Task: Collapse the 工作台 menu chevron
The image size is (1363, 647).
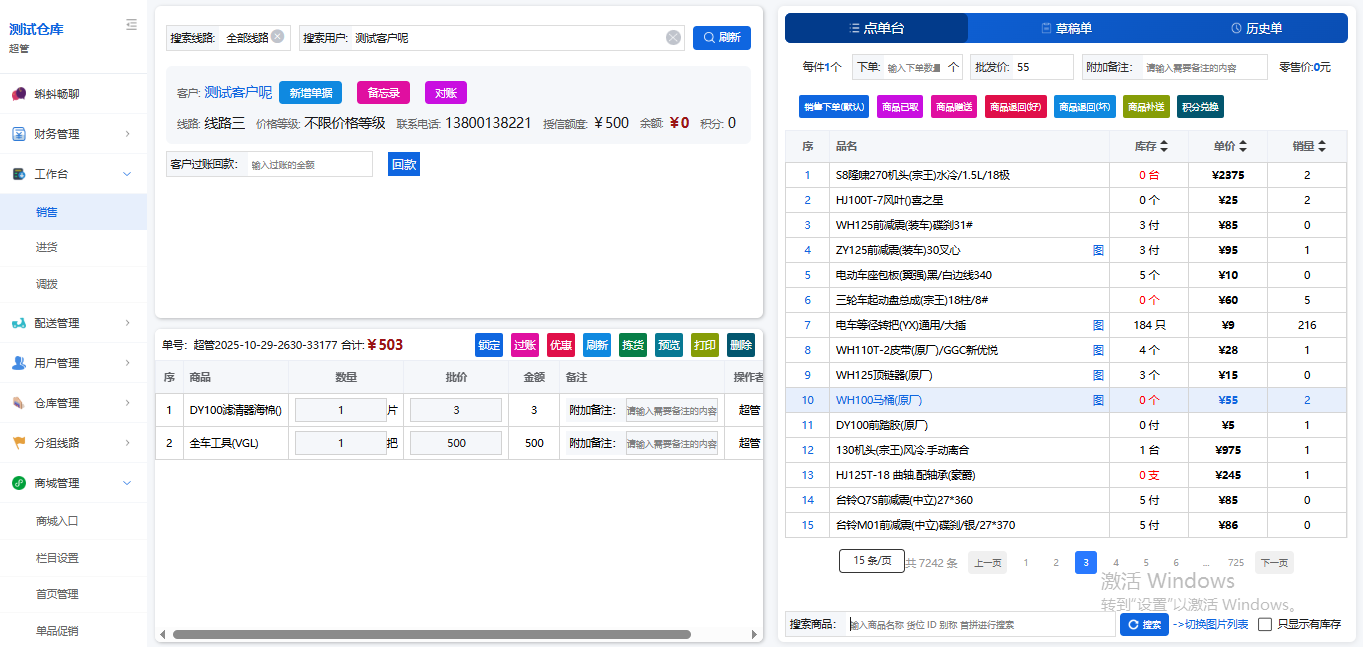Action: pos(127,174)
